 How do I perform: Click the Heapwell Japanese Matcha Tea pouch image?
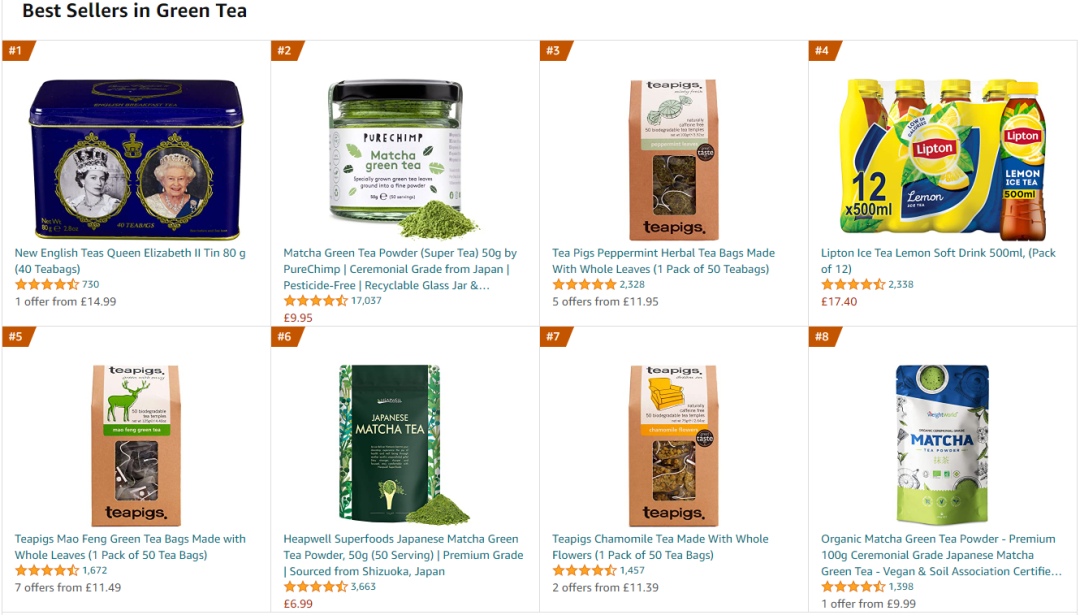point(404,446)
